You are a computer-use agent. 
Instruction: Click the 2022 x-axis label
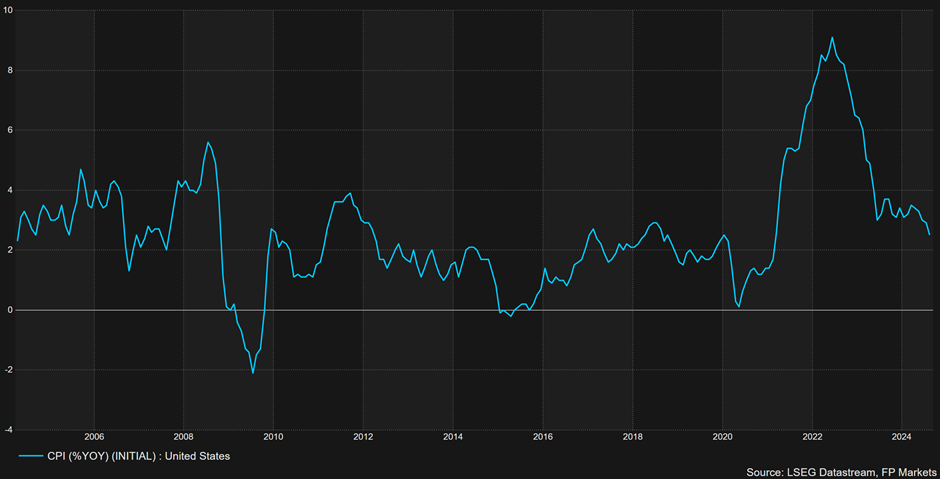coord(813,436)
